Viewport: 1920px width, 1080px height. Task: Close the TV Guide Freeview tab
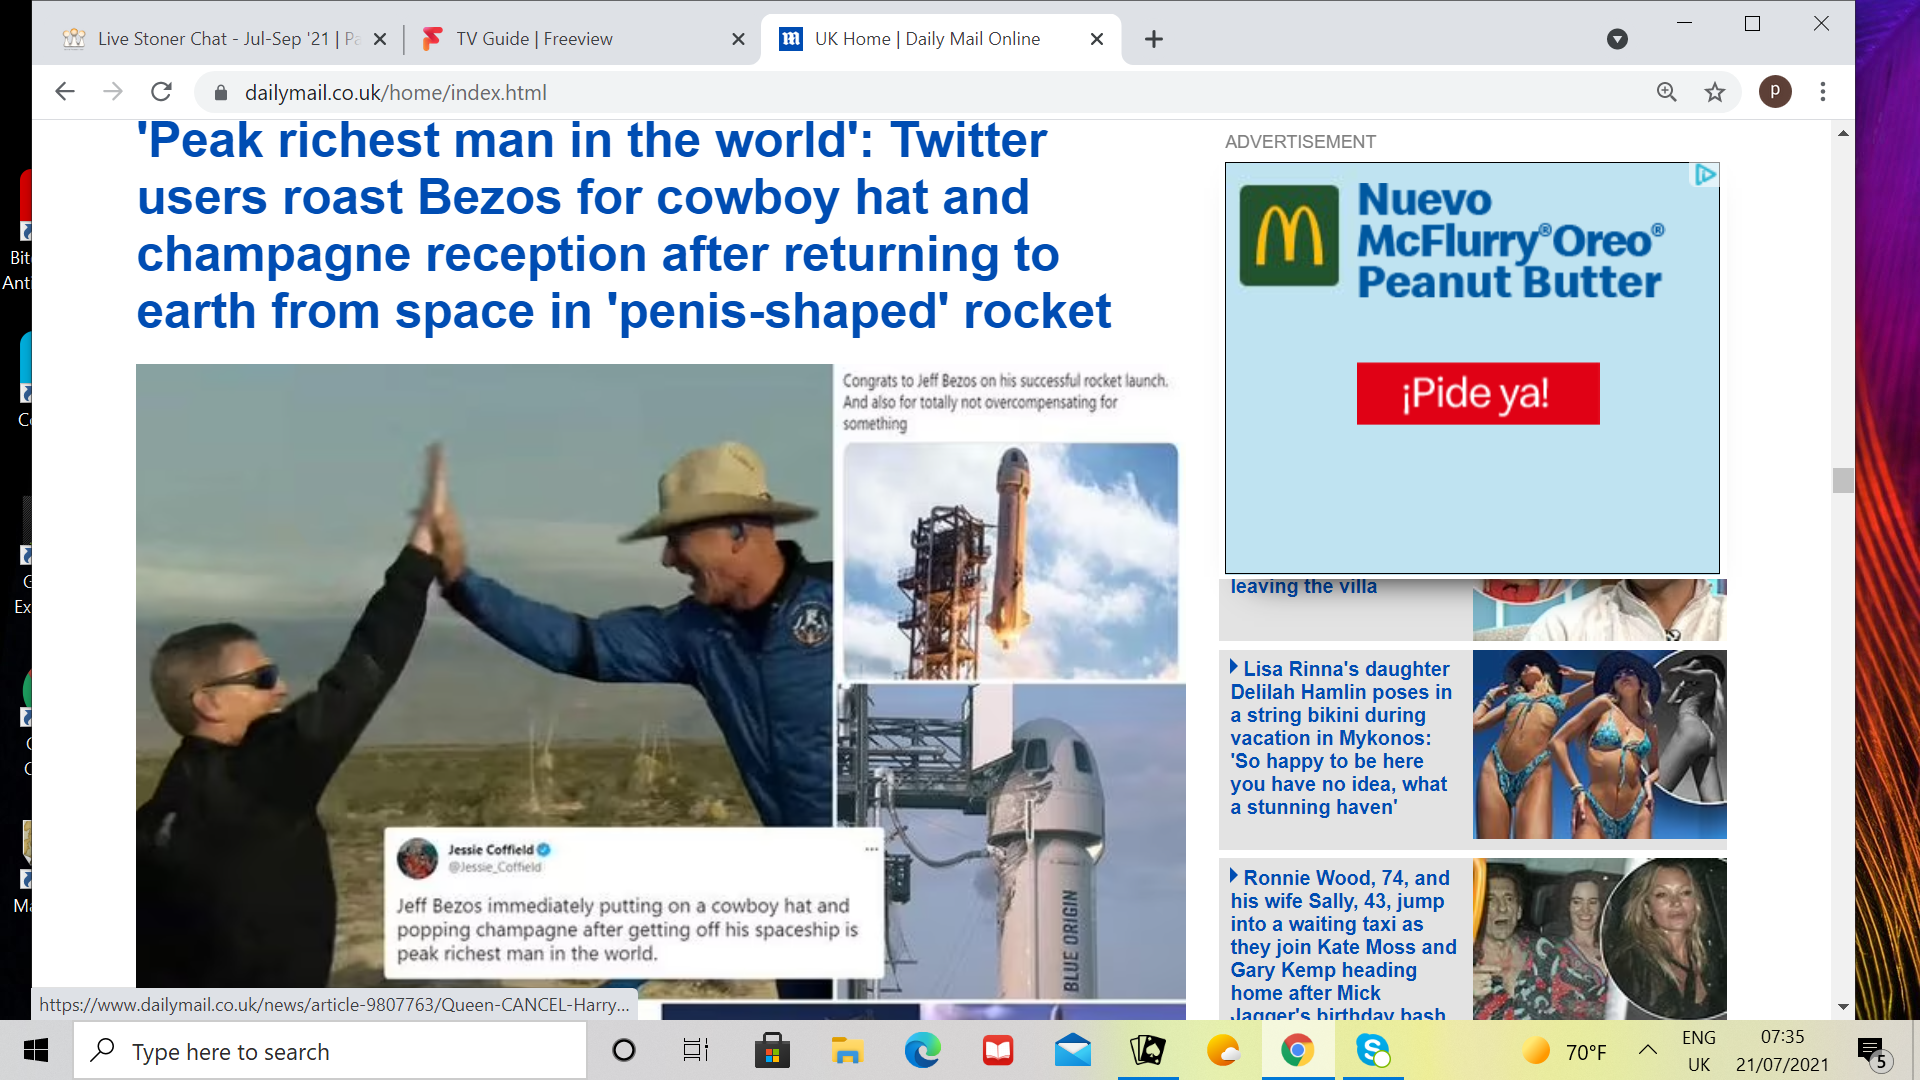738,39
